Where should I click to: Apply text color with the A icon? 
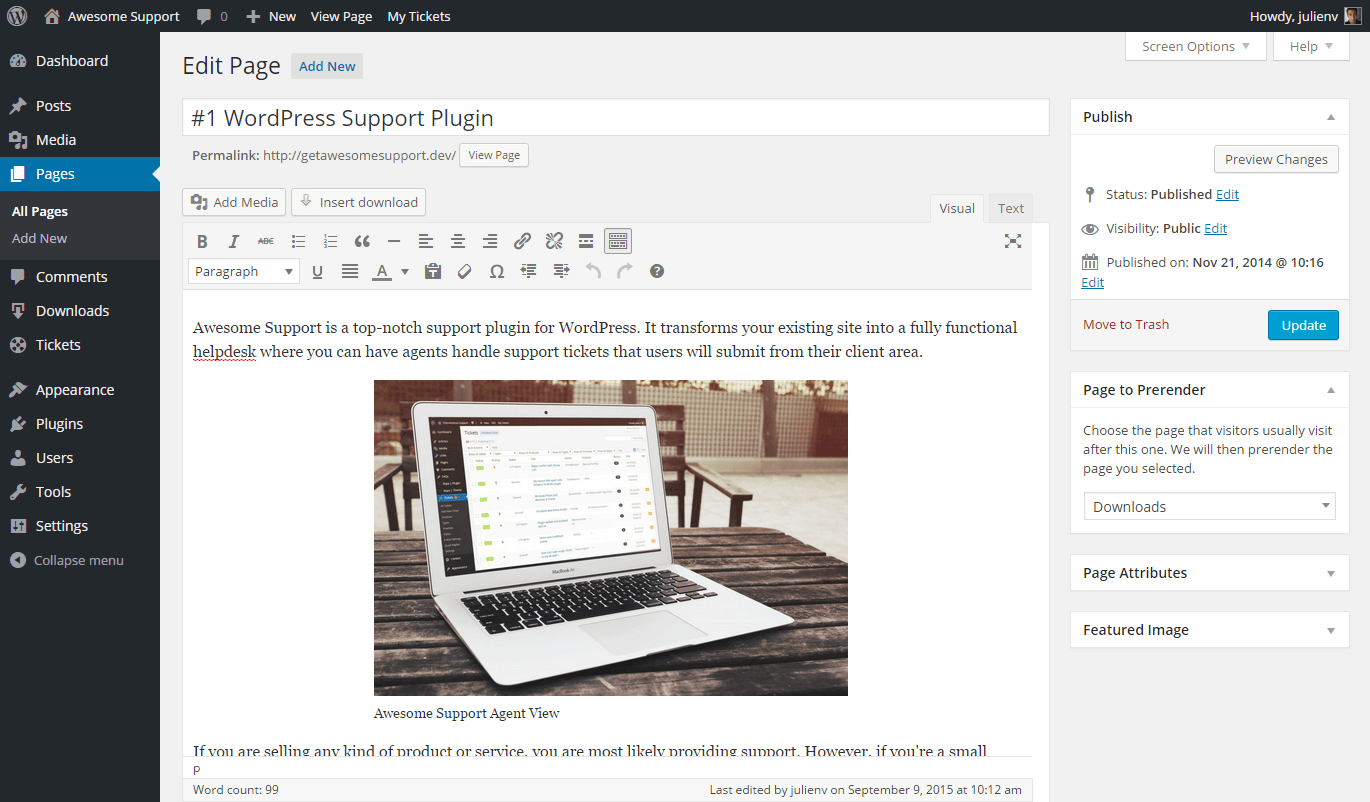coord(381,271)
